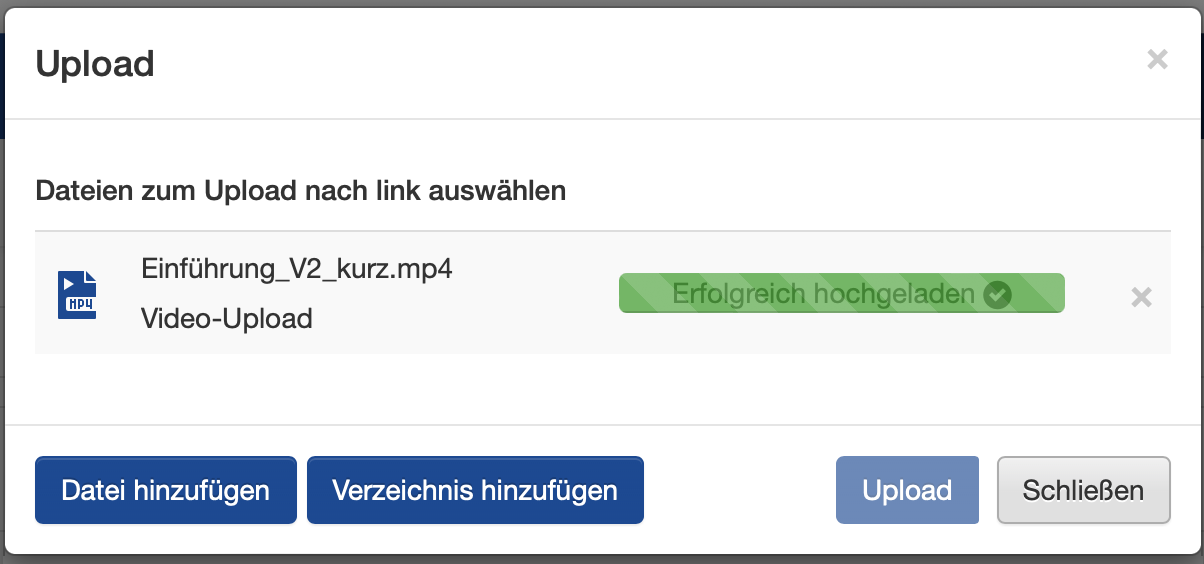The width and height of the screenshot is (1204, 564).
Task: Click the Erfolgreich hochgeladen status text
Action: (x=823, y=294)
